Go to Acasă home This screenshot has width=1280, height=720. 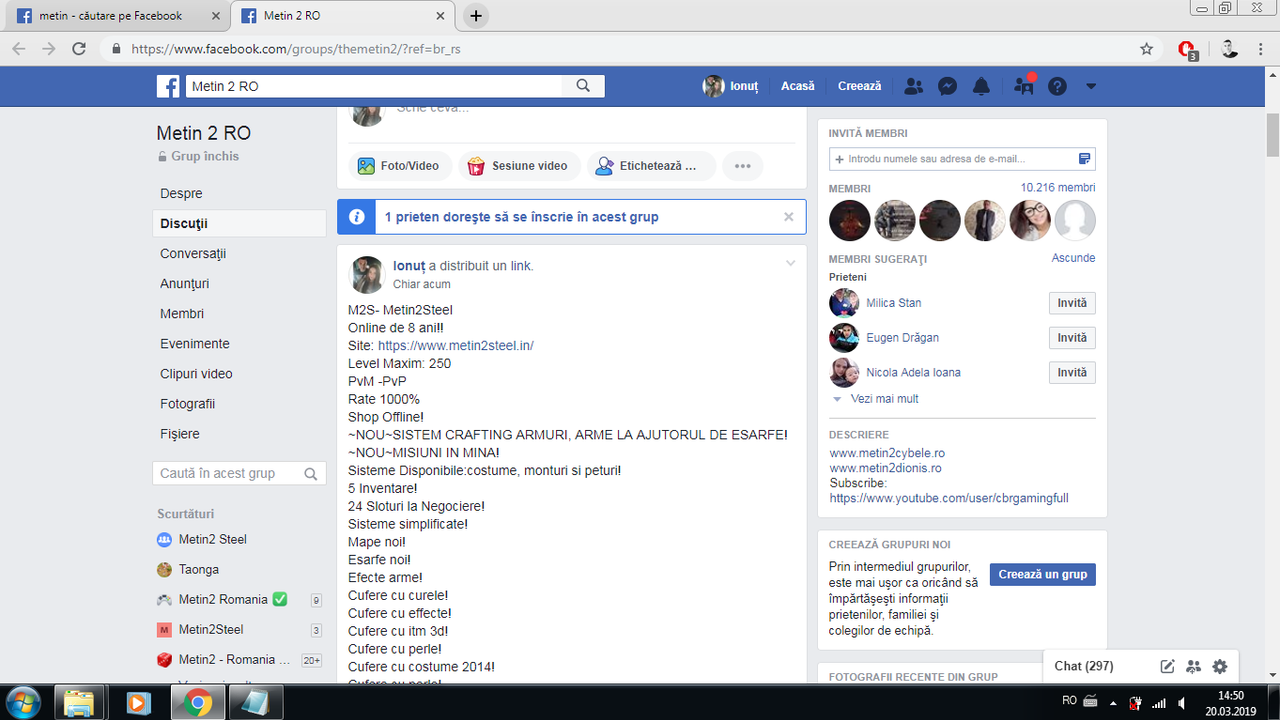(798, 86)
